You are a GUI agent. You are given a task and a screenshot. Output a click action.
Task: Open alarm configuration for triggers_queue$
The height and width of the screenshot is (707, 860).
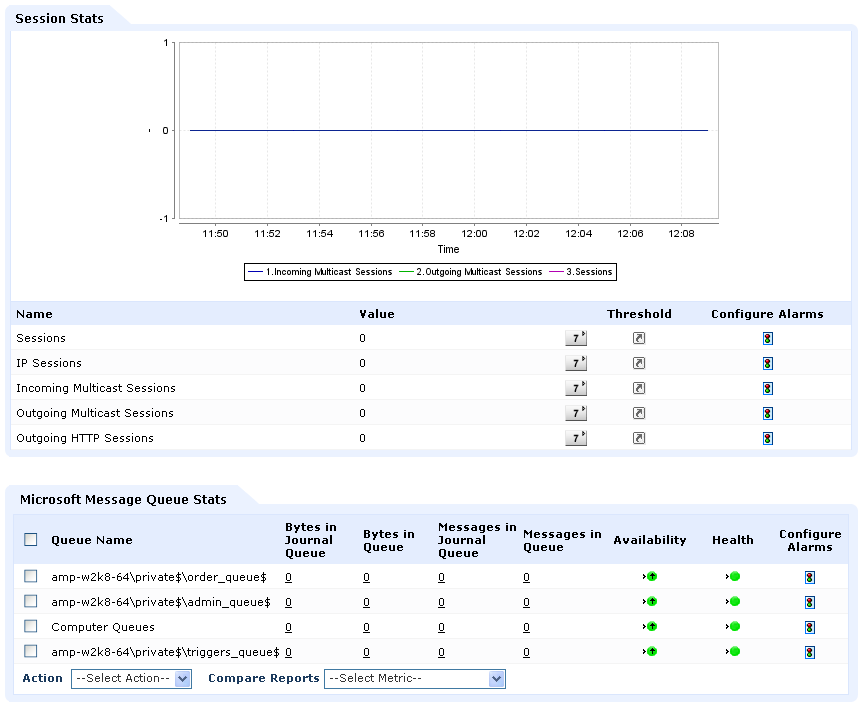pos(810,651)
